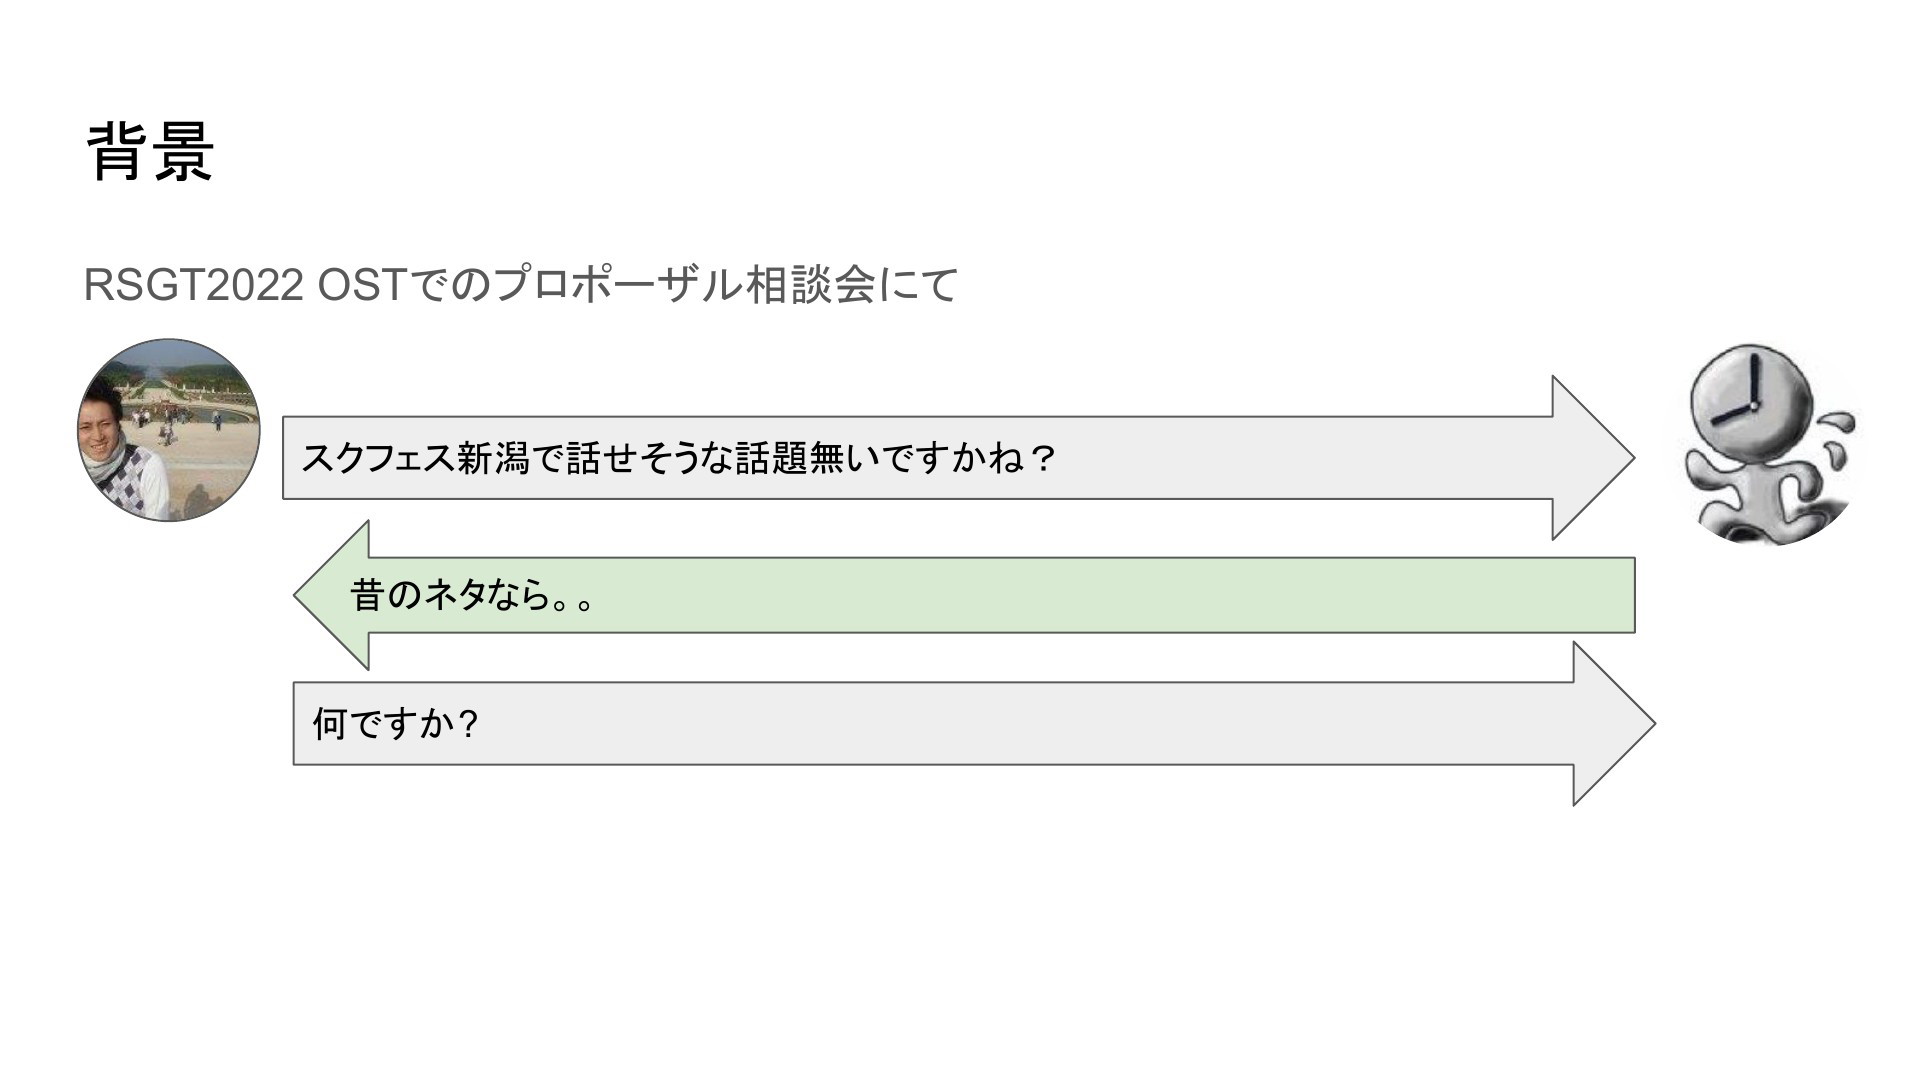Select the text 昔のネタなら。。
The width and height of the screenshot is (1920, 1080).
tap(473, 595)
